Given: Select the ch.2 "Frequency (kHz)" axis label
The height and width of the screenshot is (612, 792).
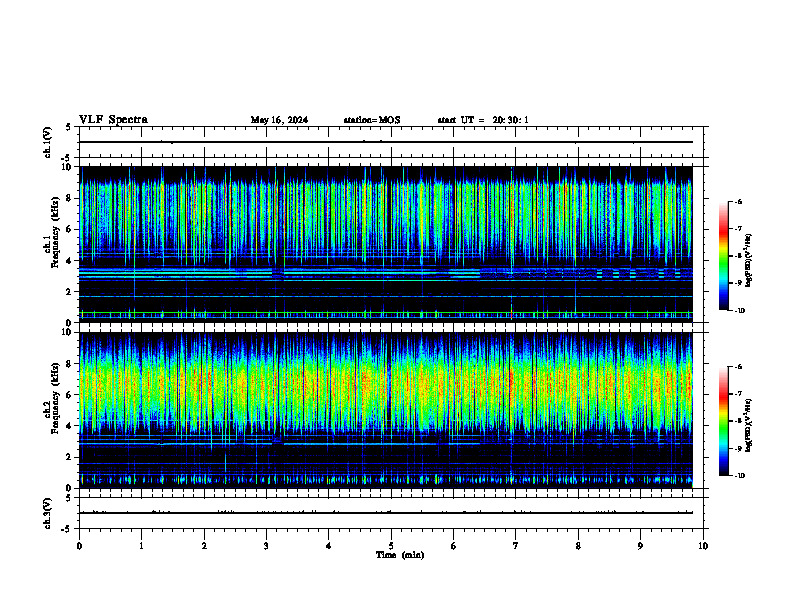Looking at the screenshot, I should click(55, 398).
